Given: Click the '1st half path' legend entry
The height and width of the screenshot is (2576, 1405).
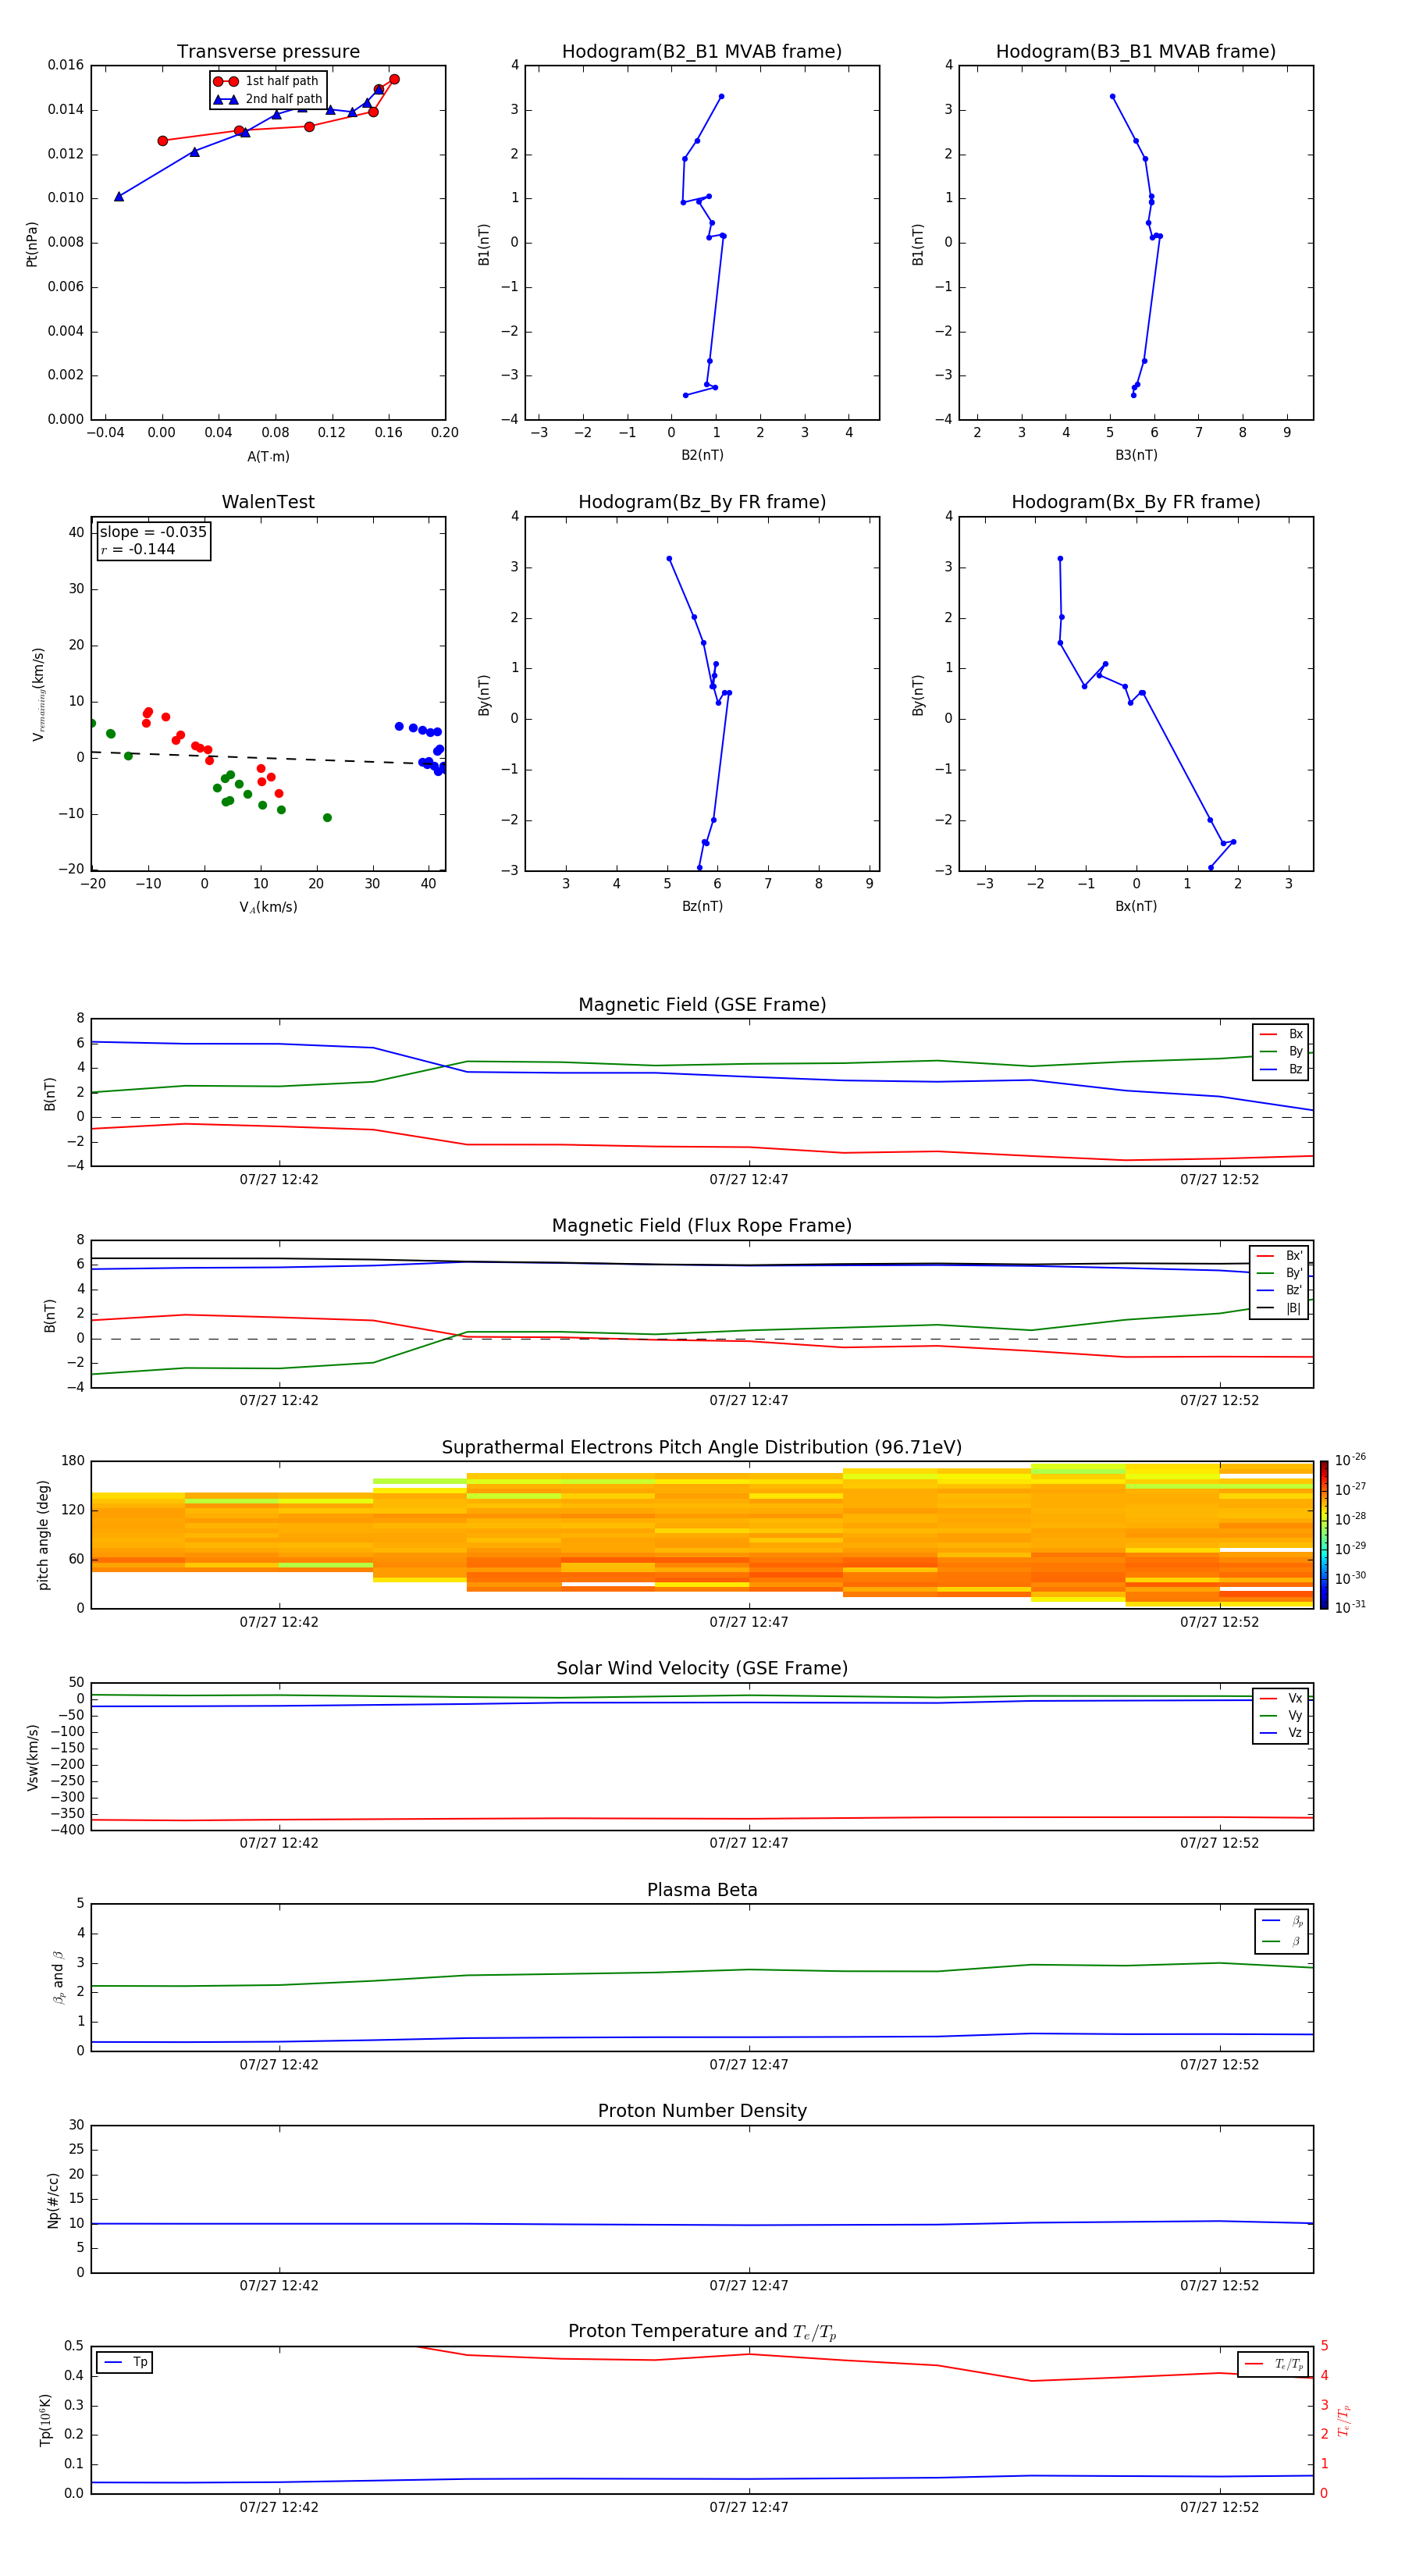Looking at the screenshot, I should pyautogui.click(x=266, y=81).
